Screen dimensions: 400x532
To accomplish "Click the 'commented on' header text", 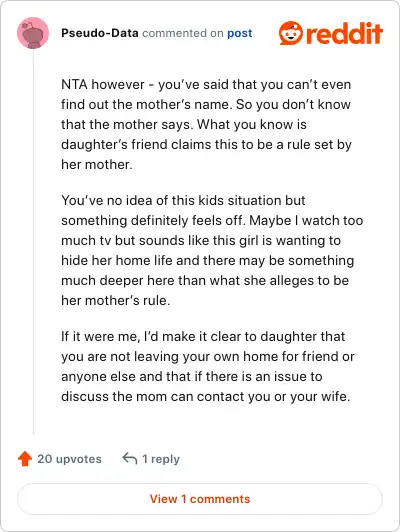I will 183,33.
